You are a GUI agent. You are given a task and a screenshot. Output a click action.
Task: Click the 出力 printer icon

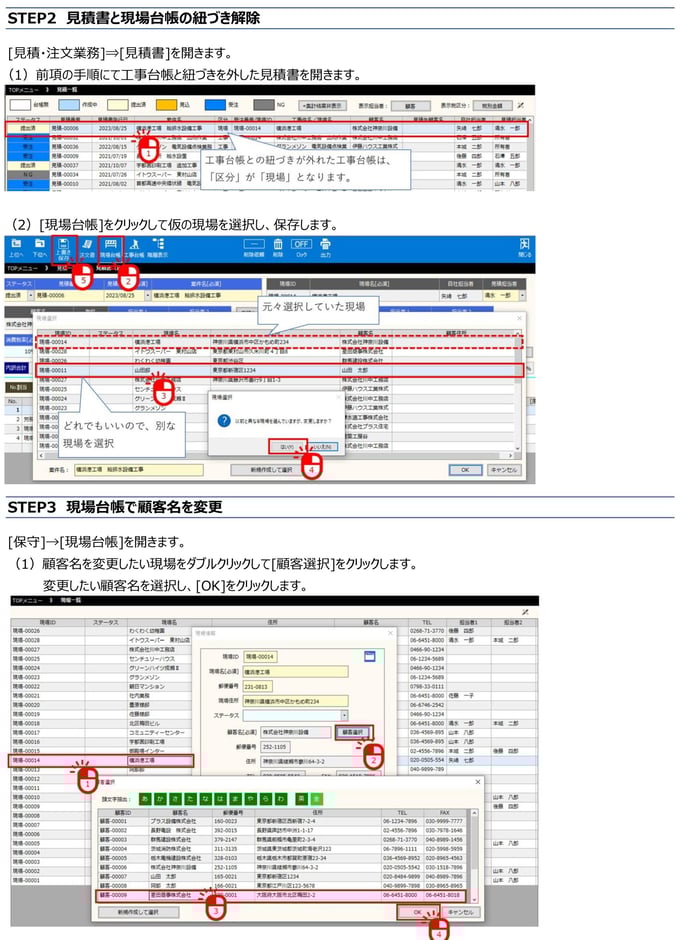pyautogui.click(x=325, y=248)
